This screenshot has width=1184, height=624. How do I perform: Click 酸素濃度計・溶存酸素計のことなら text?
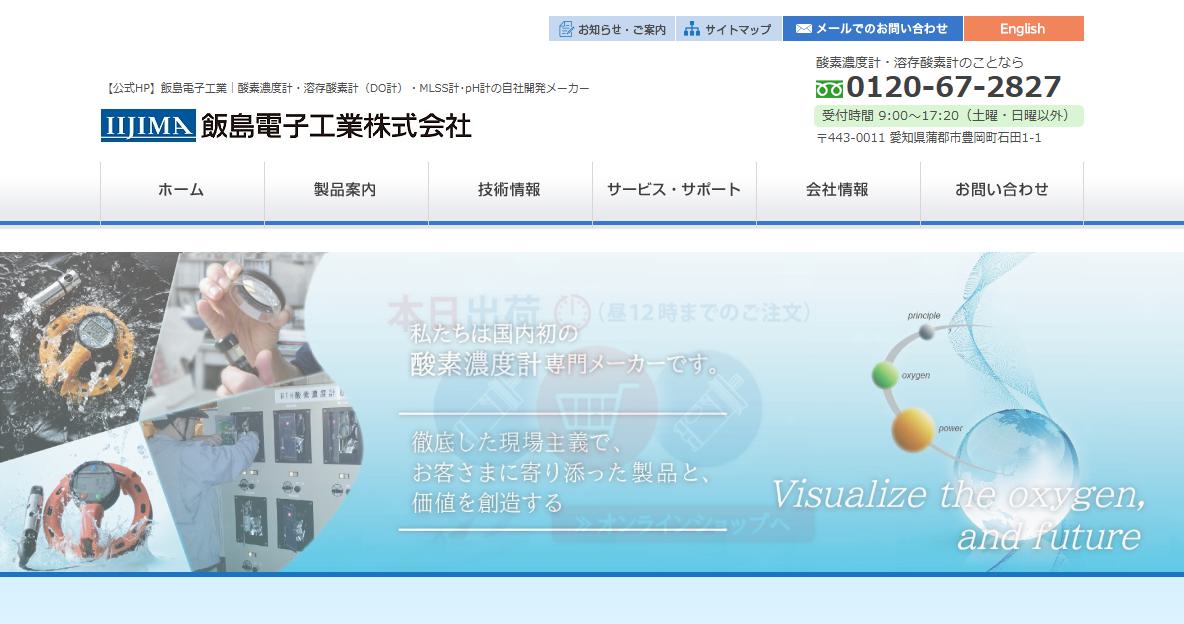pyautogui.click(x=920, y=62)
